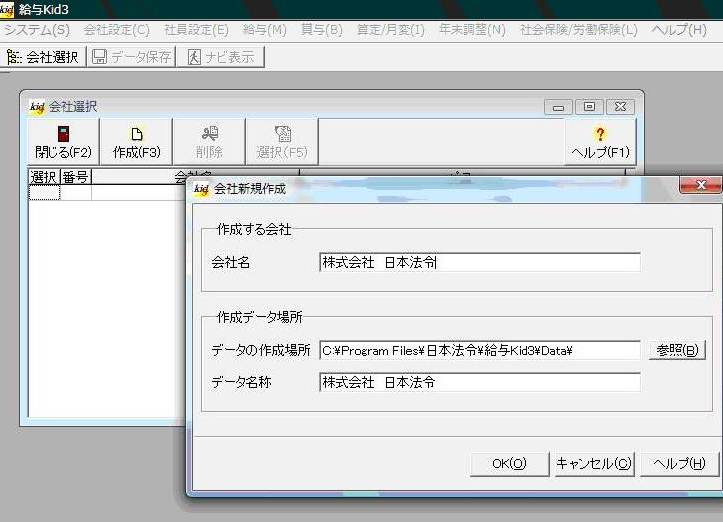Open the ヘルプ(H) menu in menu bar
The height and width of the screenshot is (522, 723).
[x=679, y=30]
